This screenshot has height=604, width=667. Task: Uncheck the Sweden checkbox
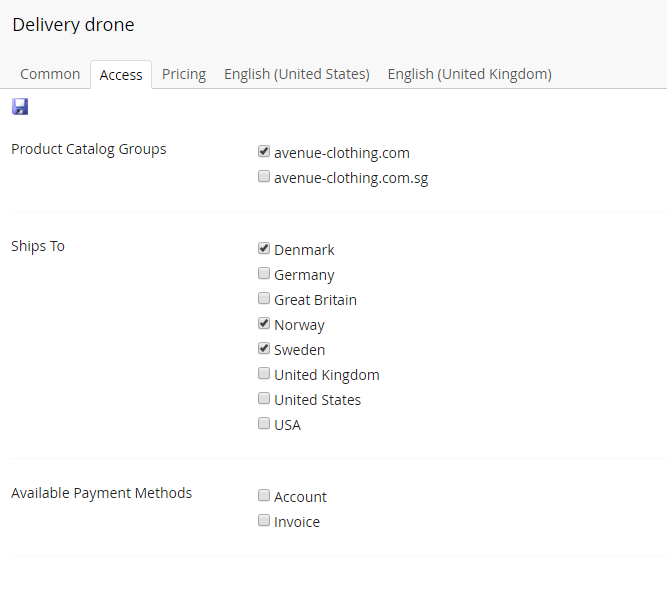(264, 348)
